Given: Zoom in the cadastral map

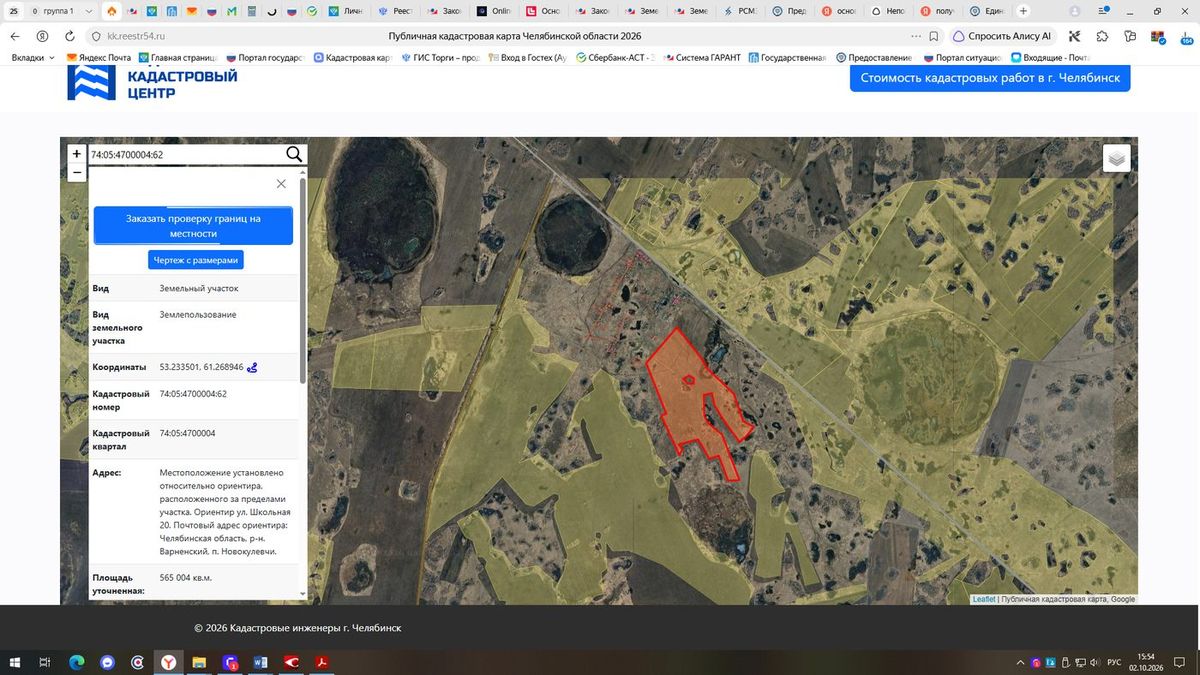Looking at the screenshot, I should tap(77, 154).
